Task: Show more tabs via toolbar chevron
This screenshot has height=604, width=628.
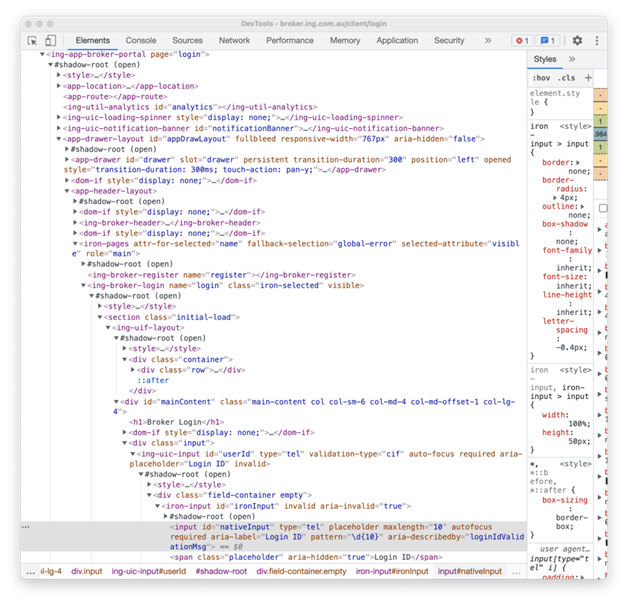Action: coord(487,41)
